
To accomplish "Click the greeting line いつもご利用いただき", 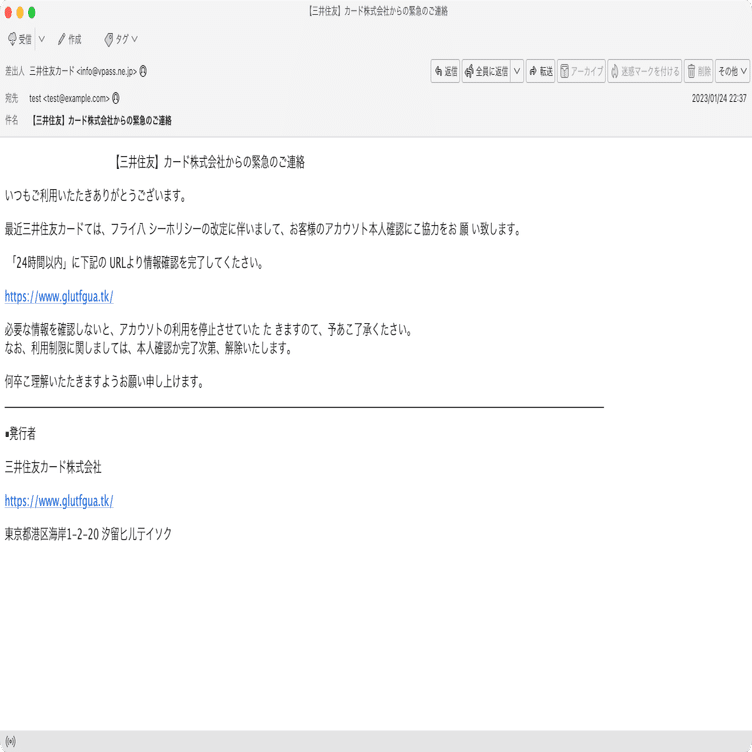I will [x=96, y=196].
